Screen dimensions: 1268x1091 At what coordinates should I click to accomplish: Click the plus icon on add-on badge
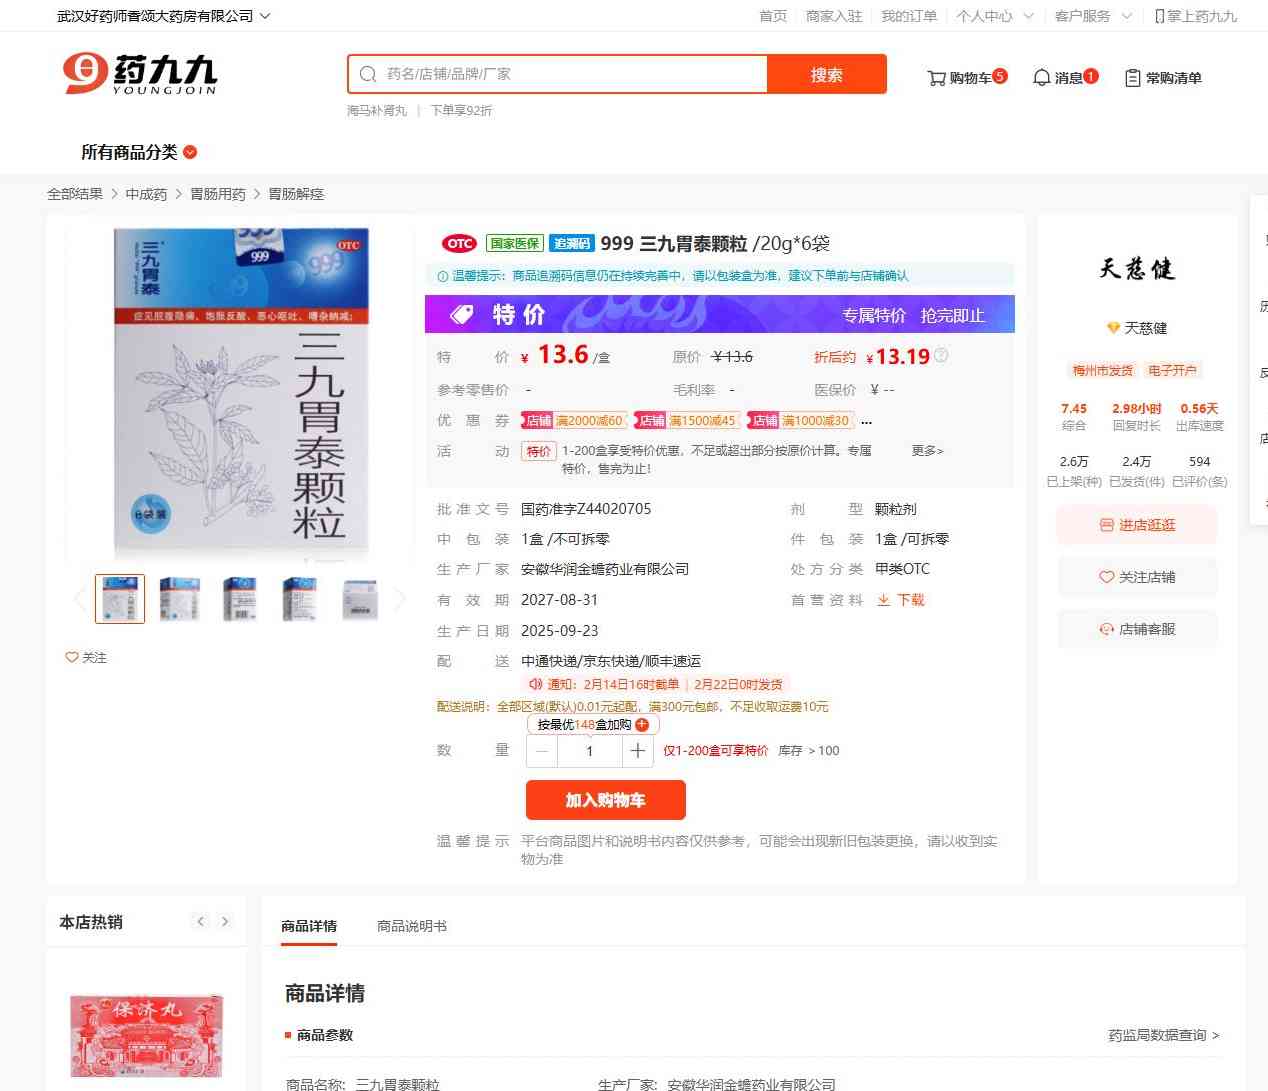[x=642, y=725]
